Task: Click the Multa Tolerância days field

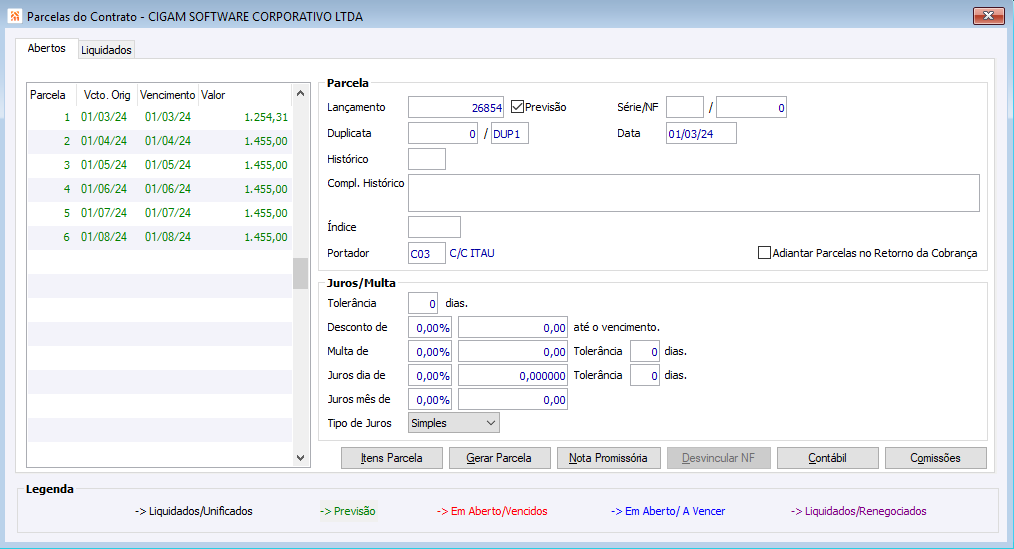Action: (645, 352)
